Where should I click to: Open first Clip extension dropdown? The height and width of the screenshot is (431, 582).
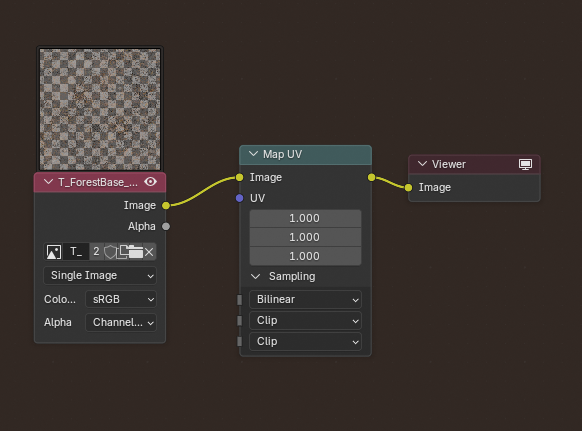pos(305,320)
